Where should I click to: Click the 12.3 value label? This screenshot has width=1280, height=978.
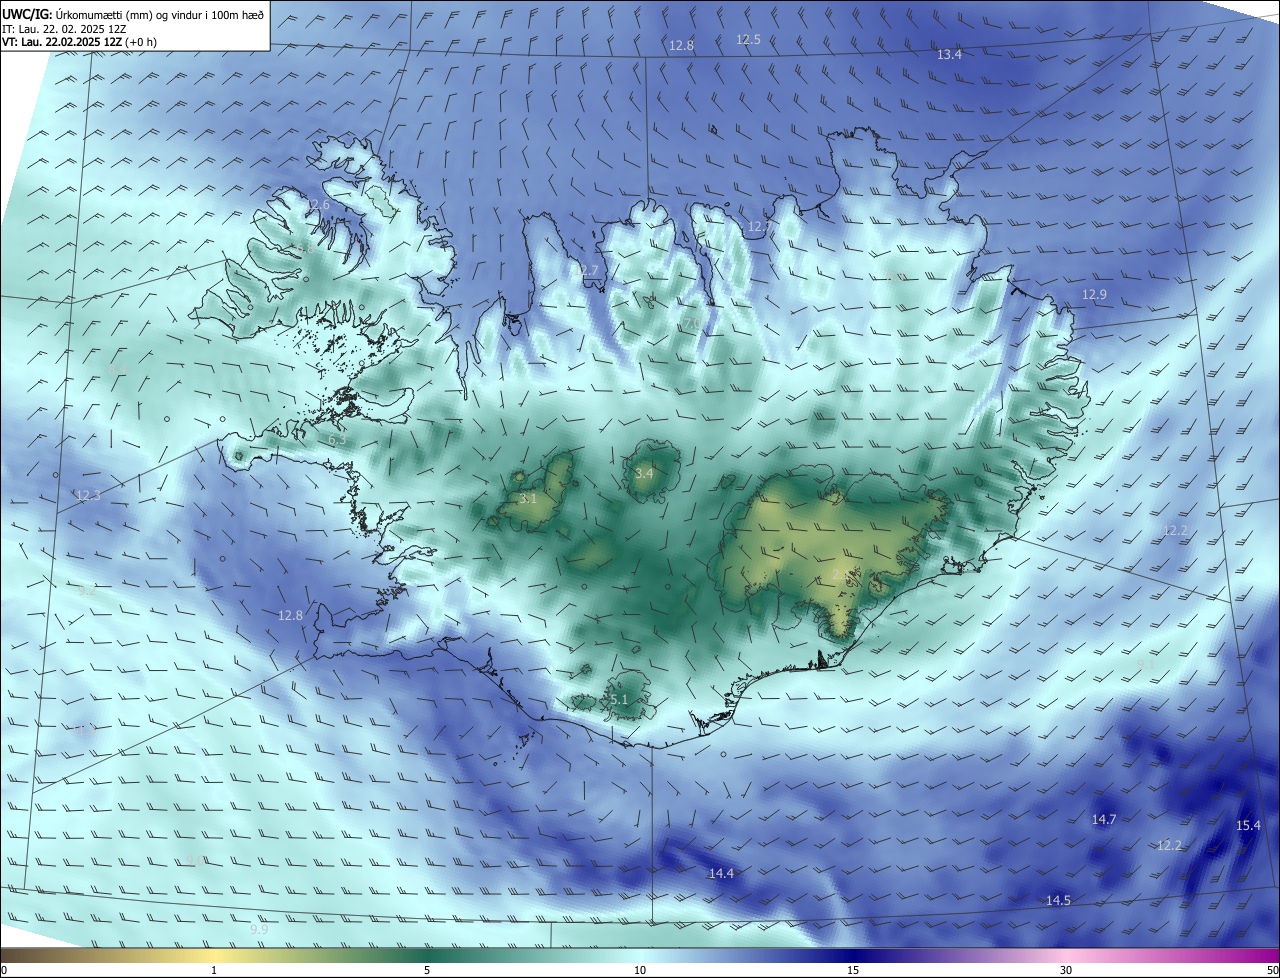(88, 495)
